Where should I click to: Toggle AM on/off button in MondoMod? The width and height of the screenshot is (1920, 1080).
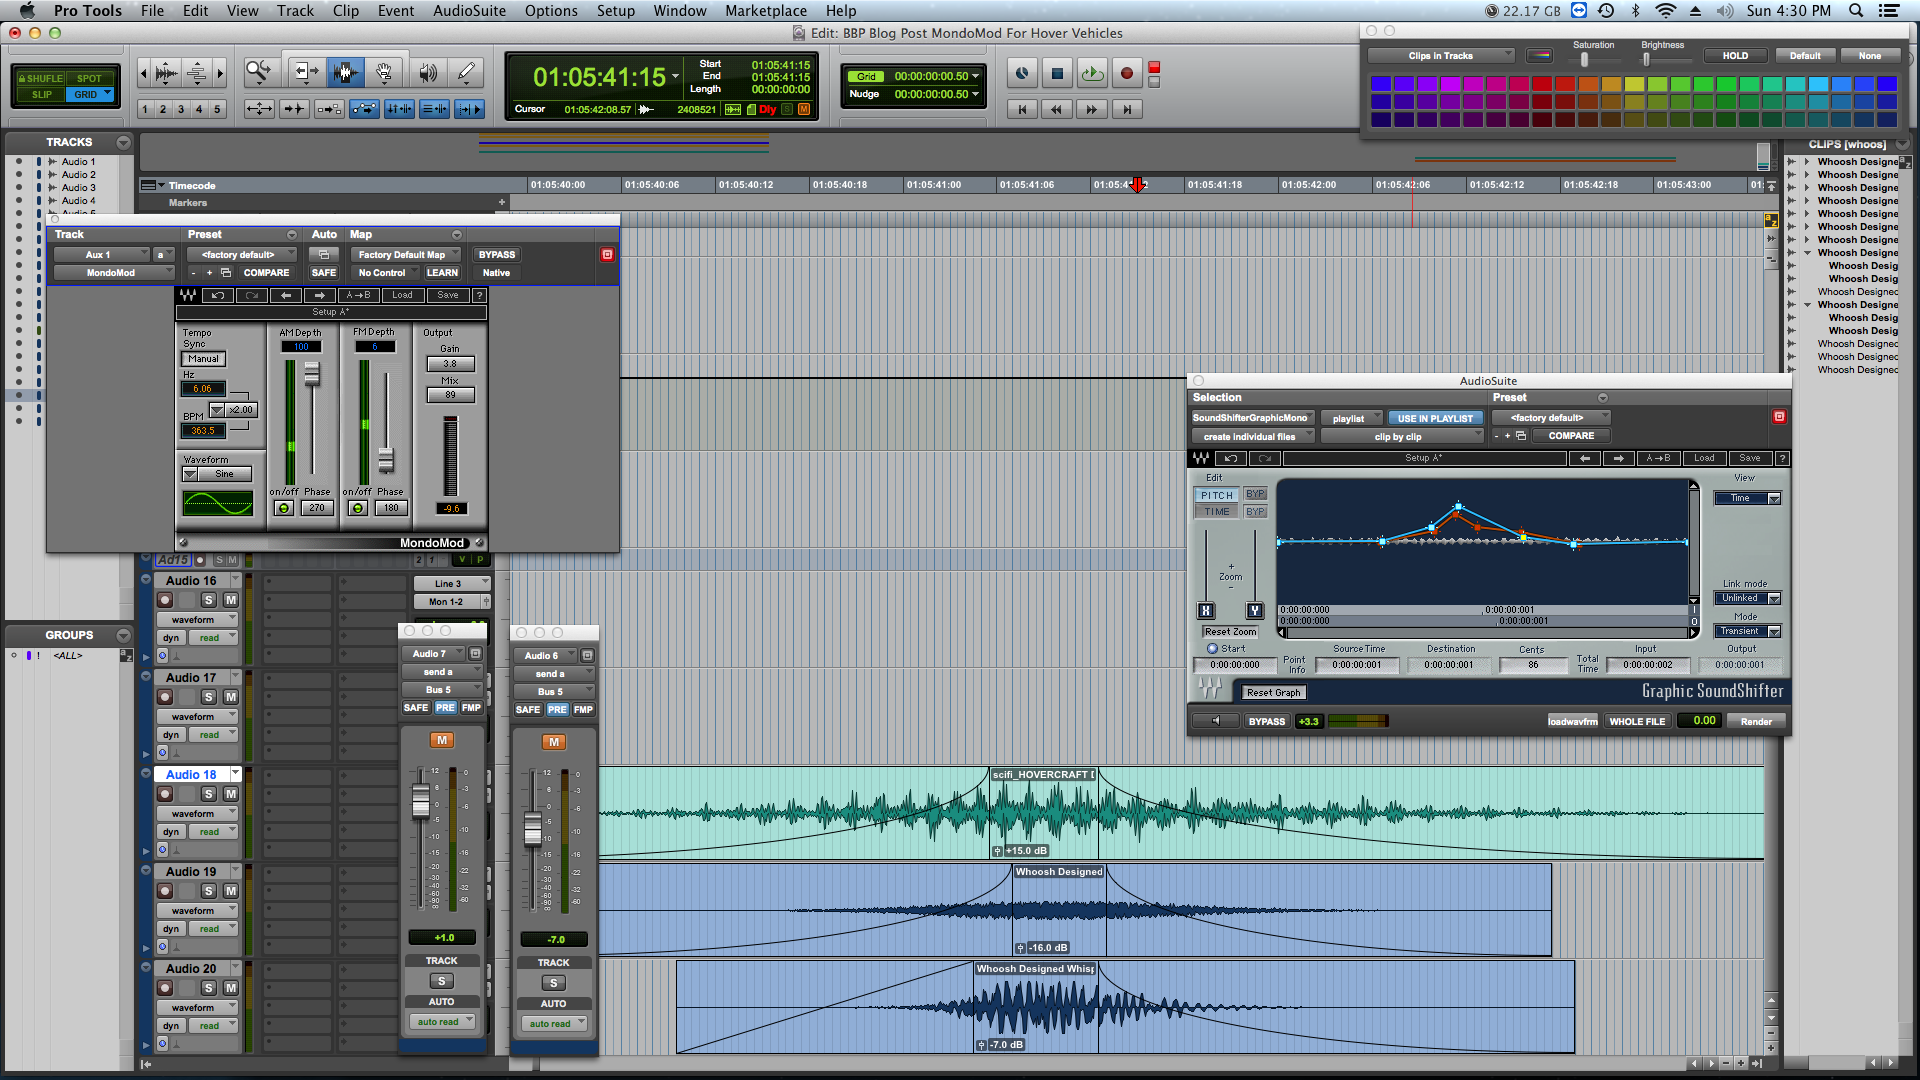click(x=284, y=508)
